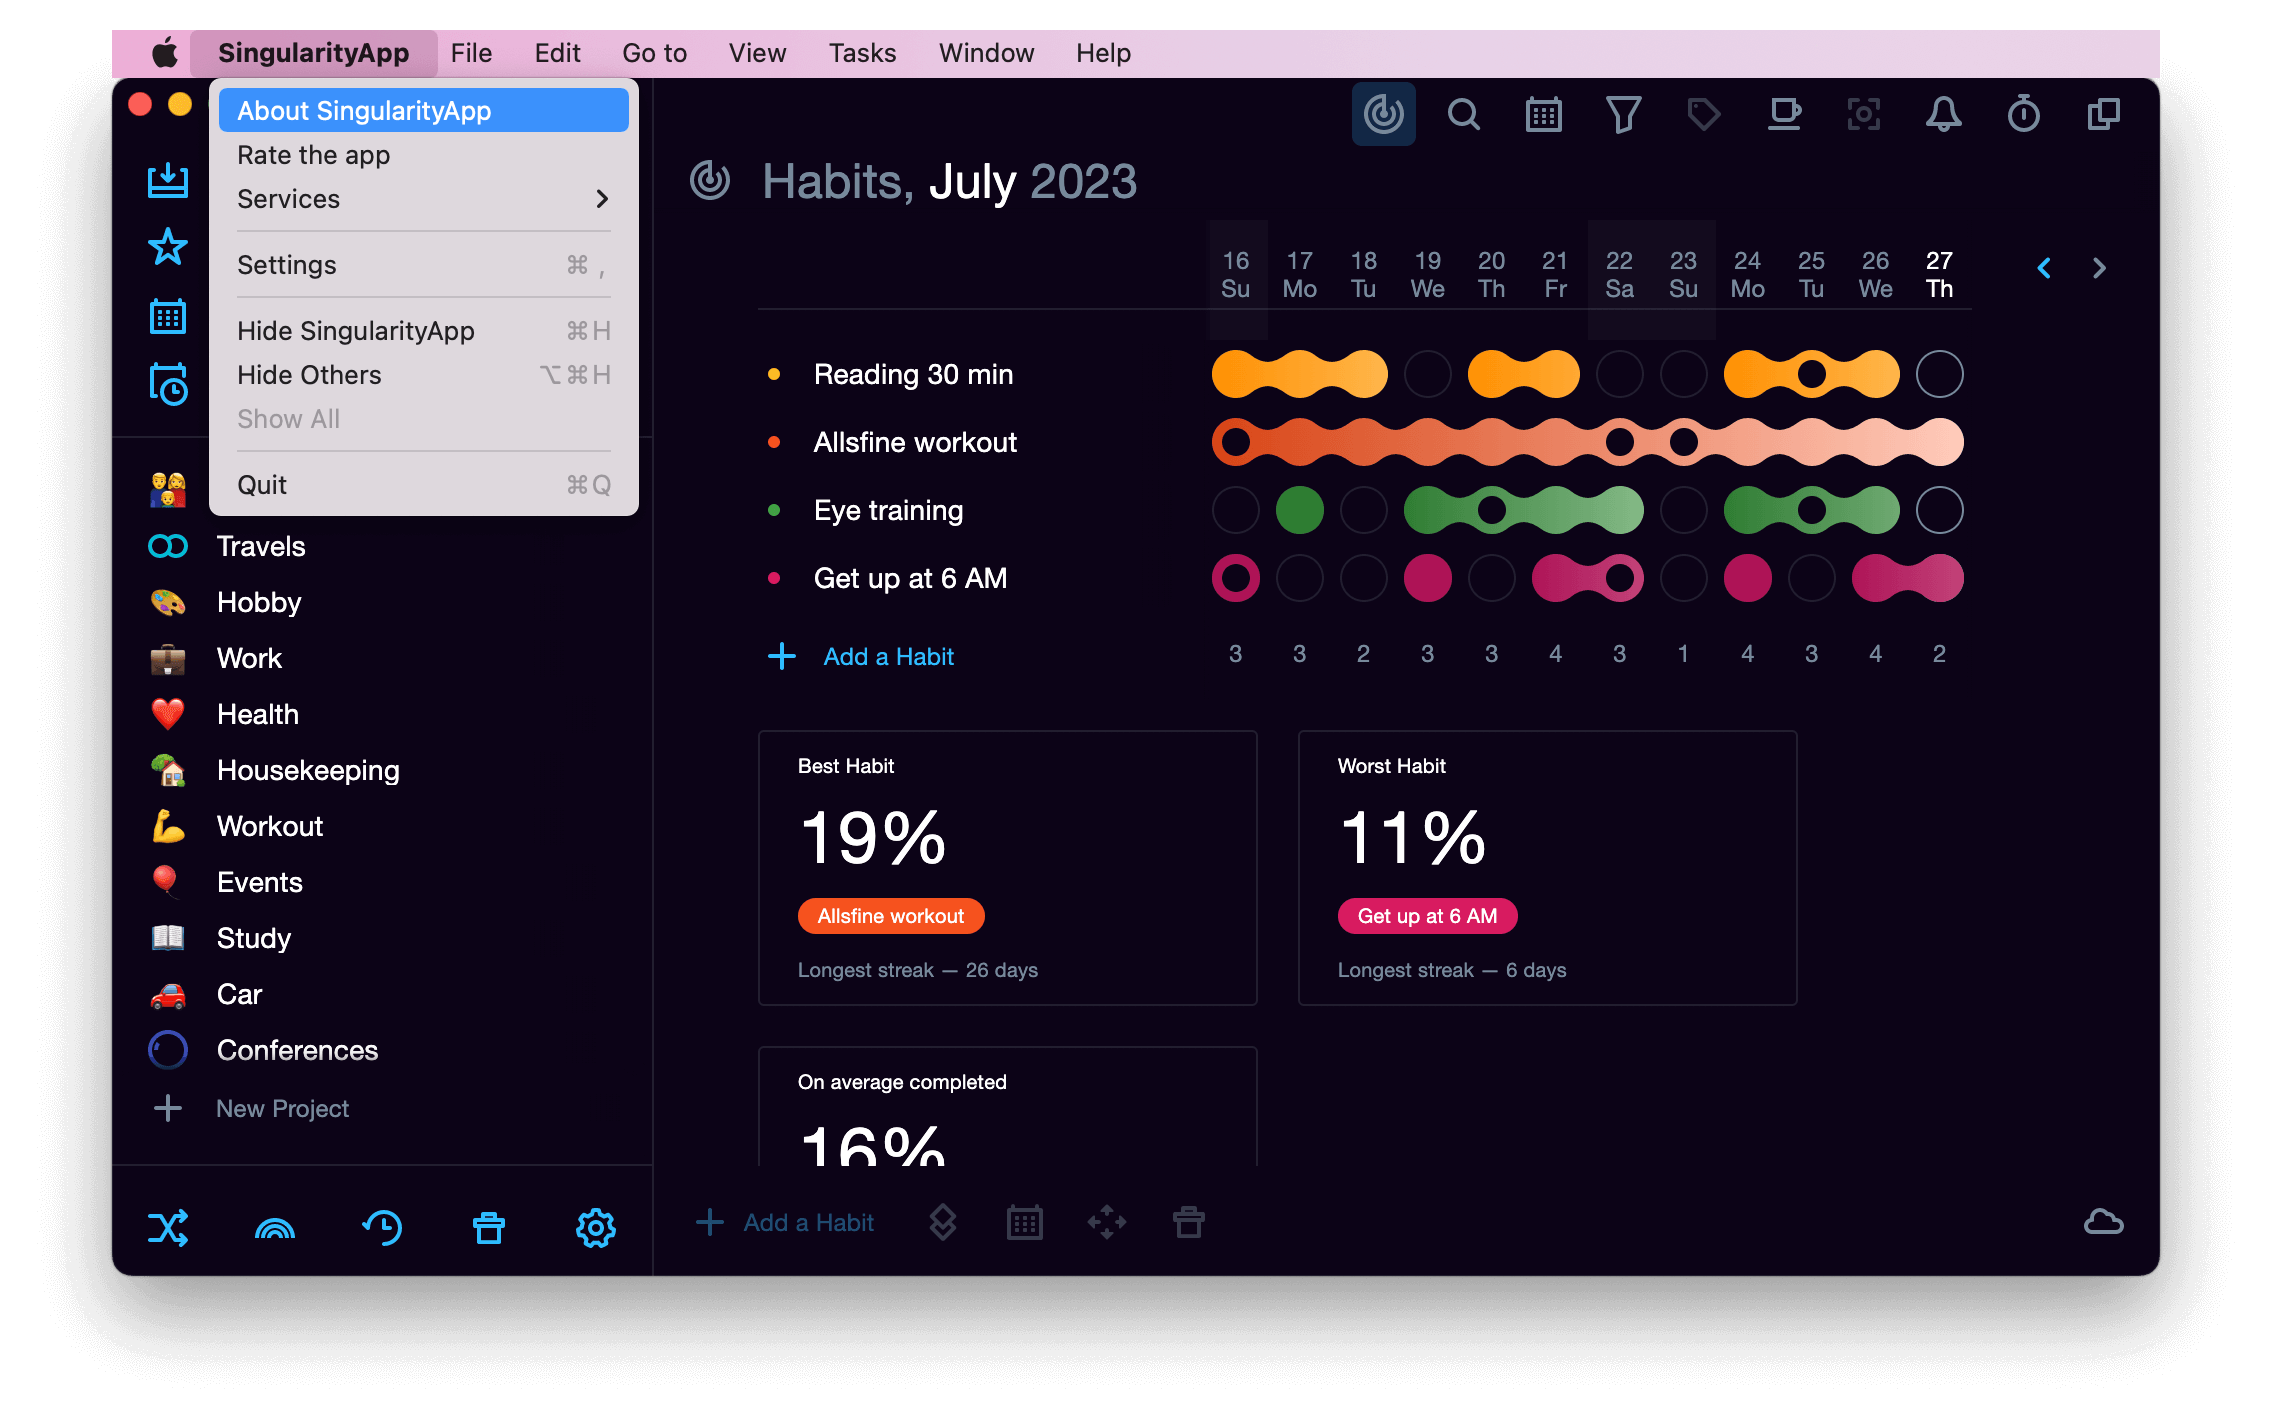This screenshot has width=2272, height=1424.
Task: Enable focus mode icon
Action: tap(1864, 115)
